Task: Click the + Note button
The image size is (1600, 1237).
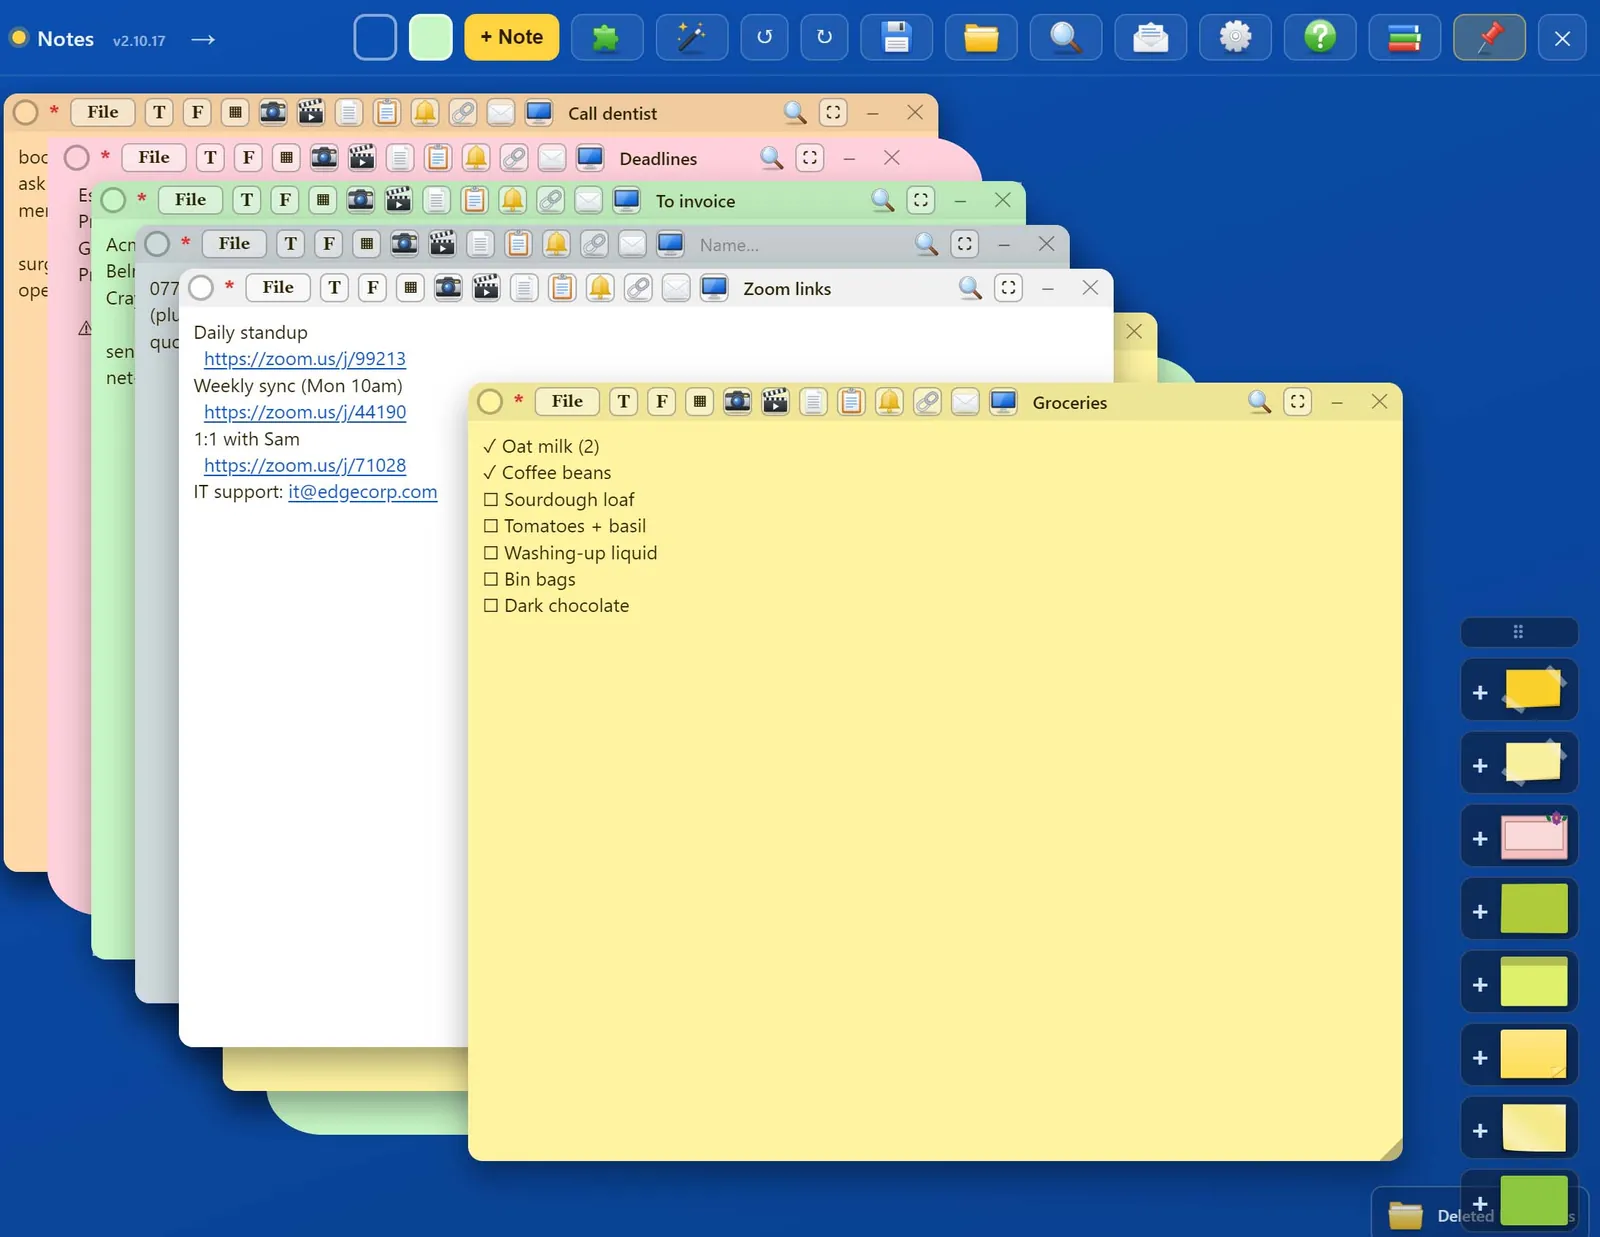Action: point(512,38)
